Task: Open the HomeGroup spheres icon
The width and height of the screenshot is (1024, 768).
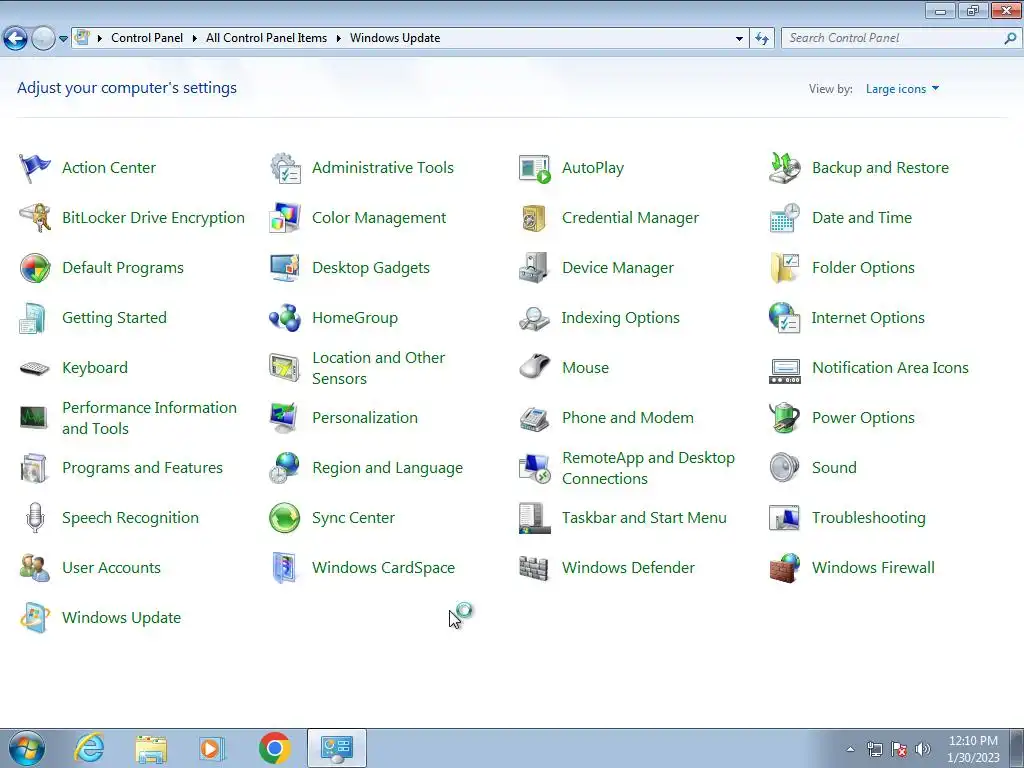Action: click(285, 318)
